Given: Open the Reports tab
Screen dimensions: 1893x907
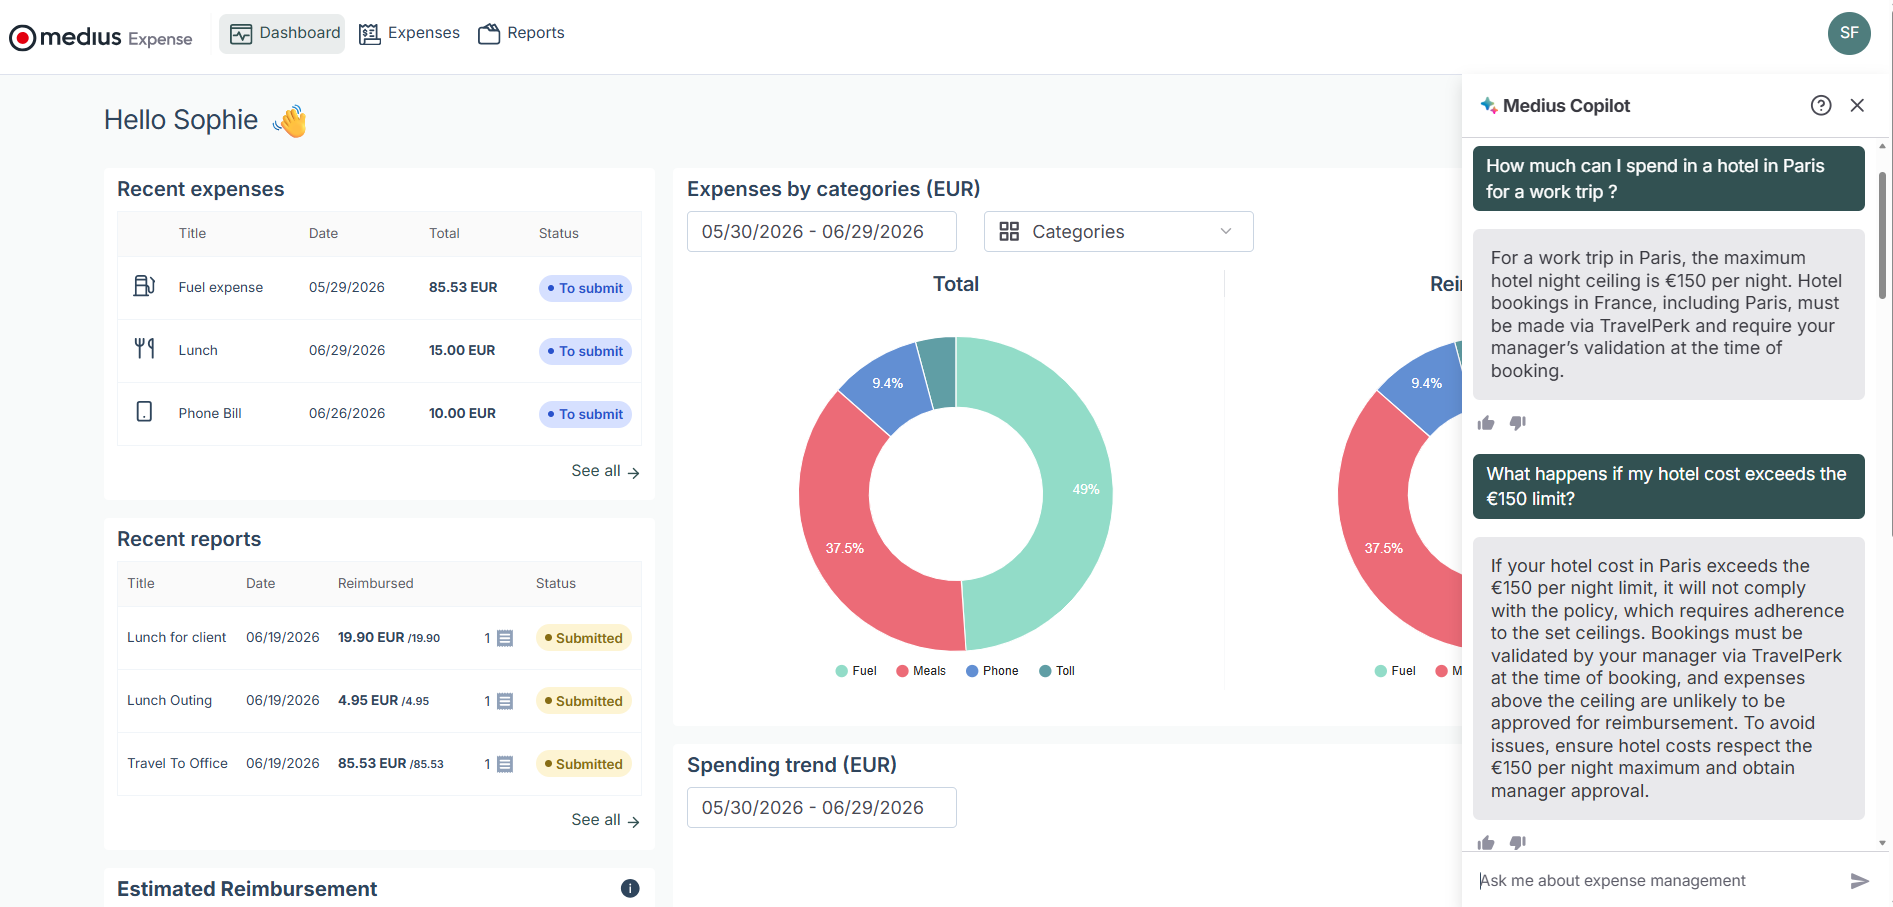Looking at the screenshot, I should (x=522, y=33).
